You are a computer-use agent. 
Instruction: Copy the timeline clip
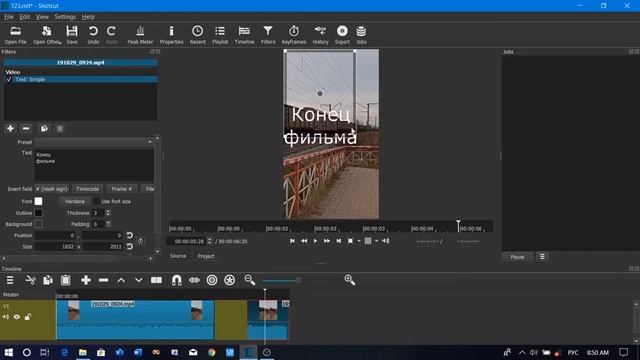48,280
